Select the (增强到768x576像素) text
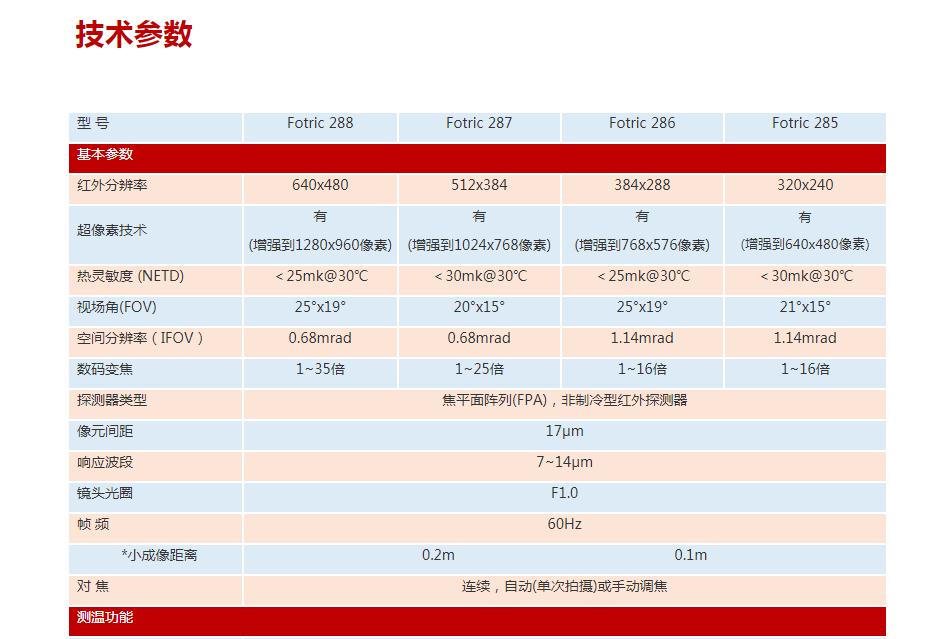The image size is (935, 639). coord(642,245)
